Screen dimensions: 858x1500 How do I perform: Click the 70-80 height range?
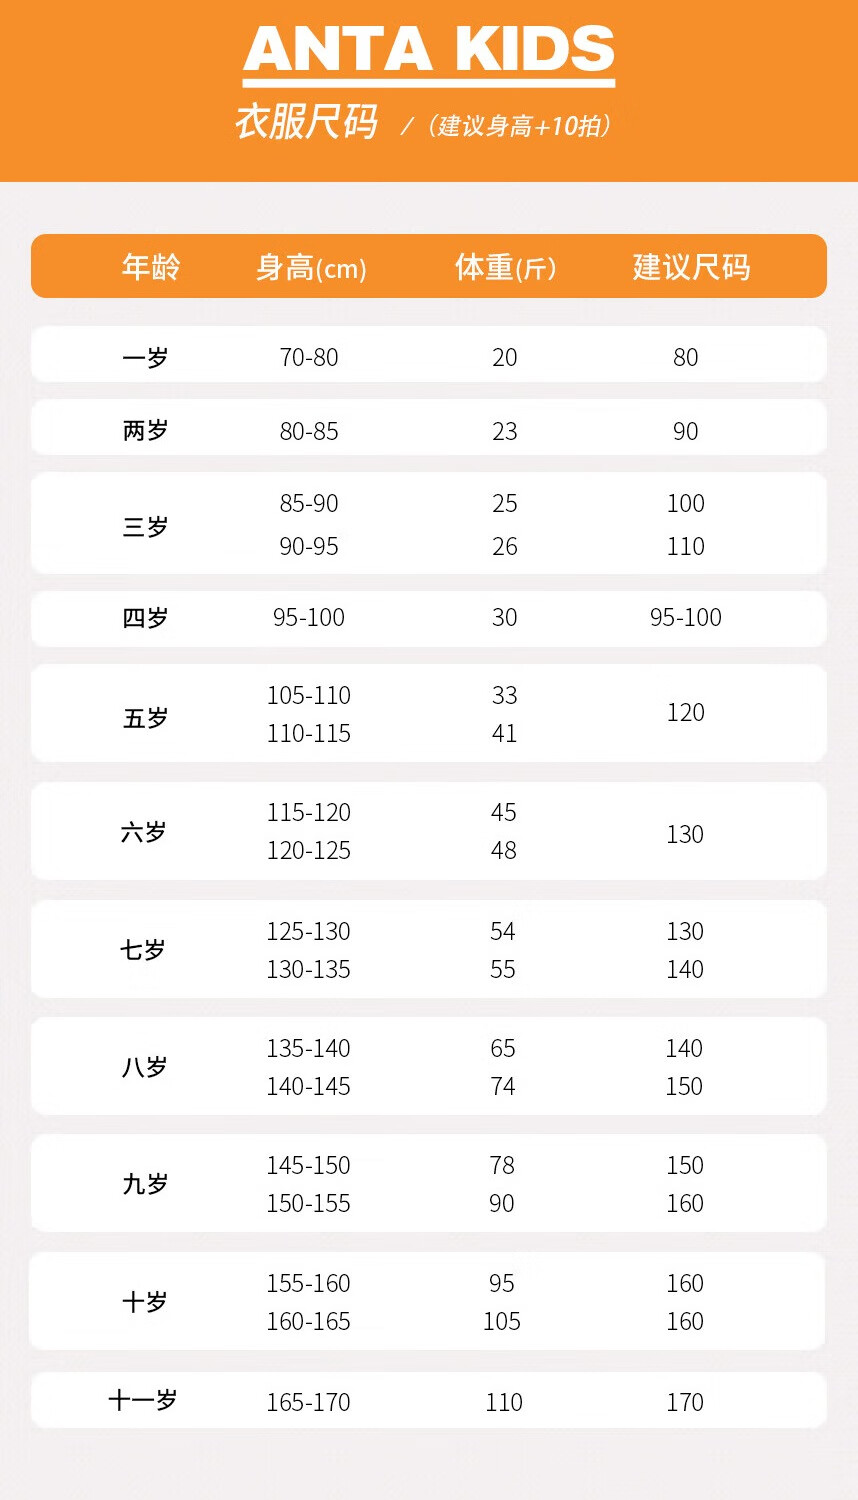[x=309, y=357]
